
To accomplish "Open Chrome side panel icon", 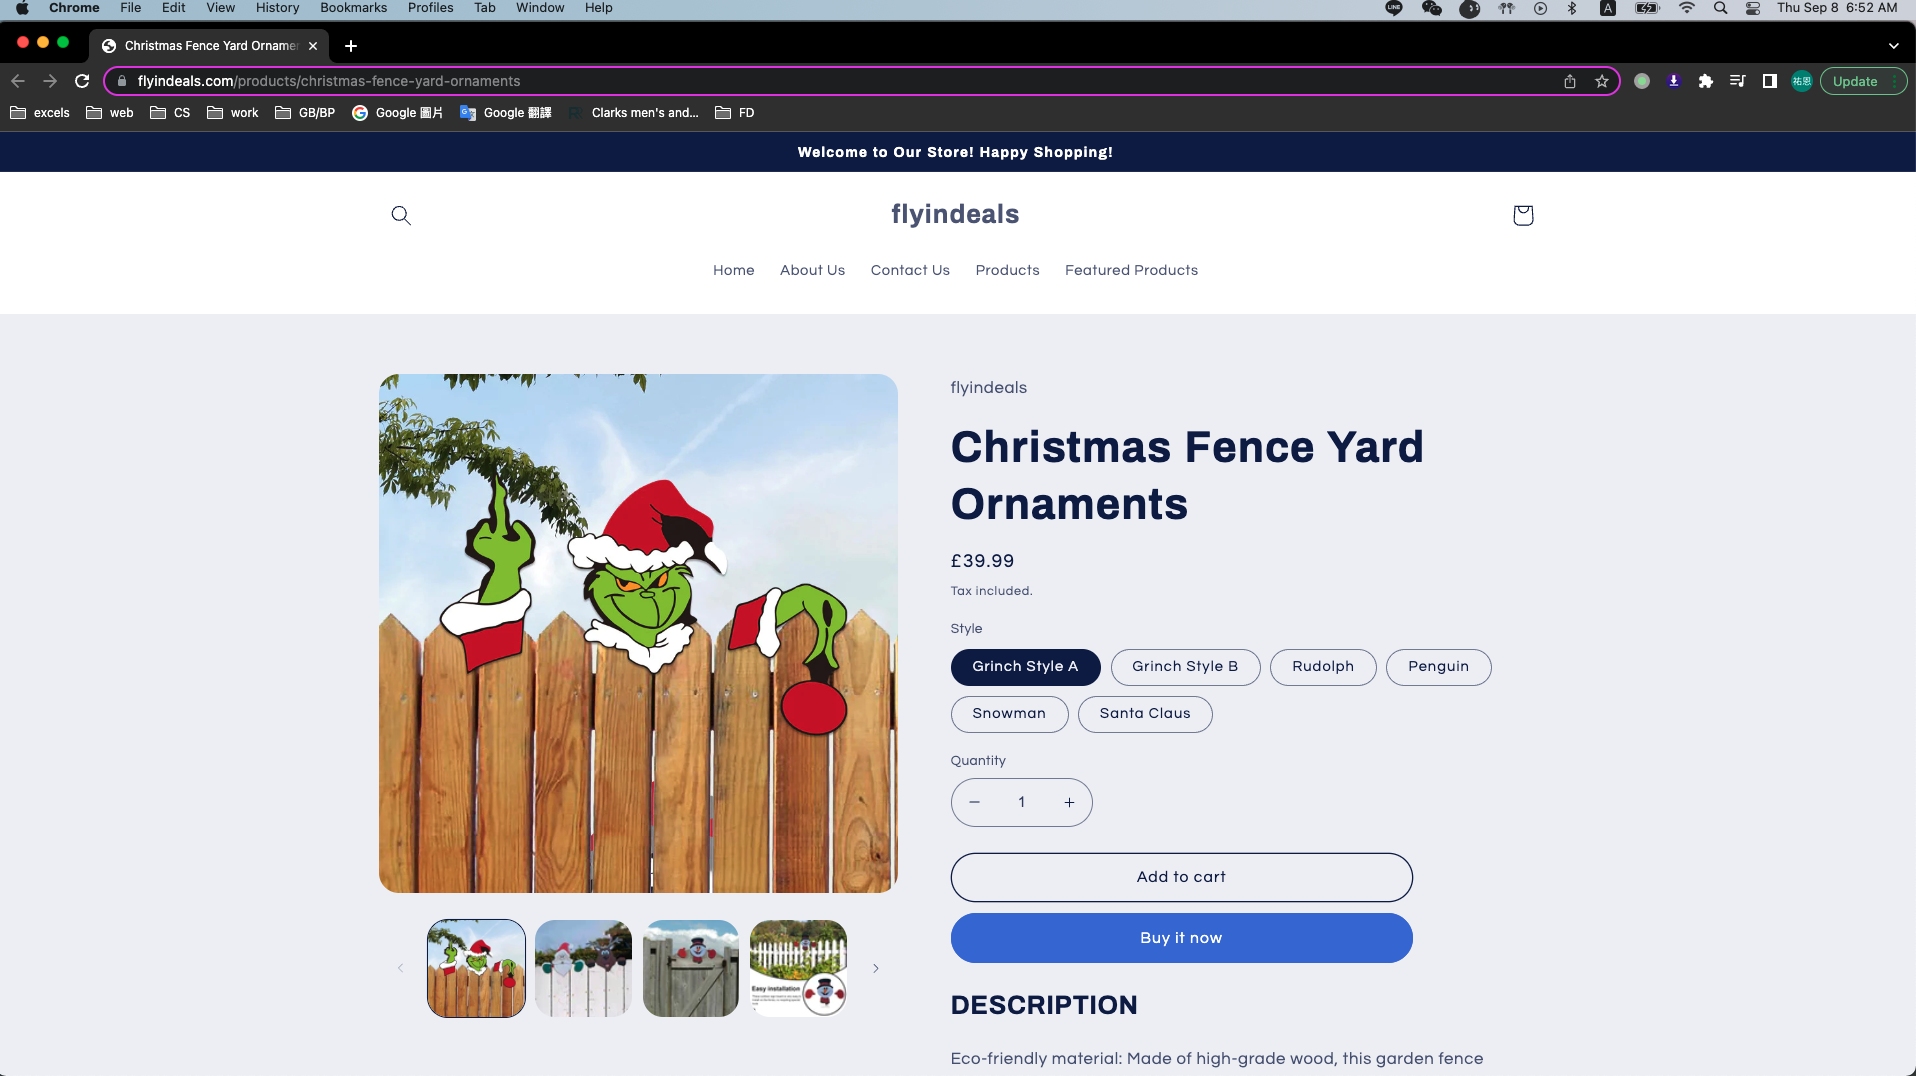I will 1770,81.
